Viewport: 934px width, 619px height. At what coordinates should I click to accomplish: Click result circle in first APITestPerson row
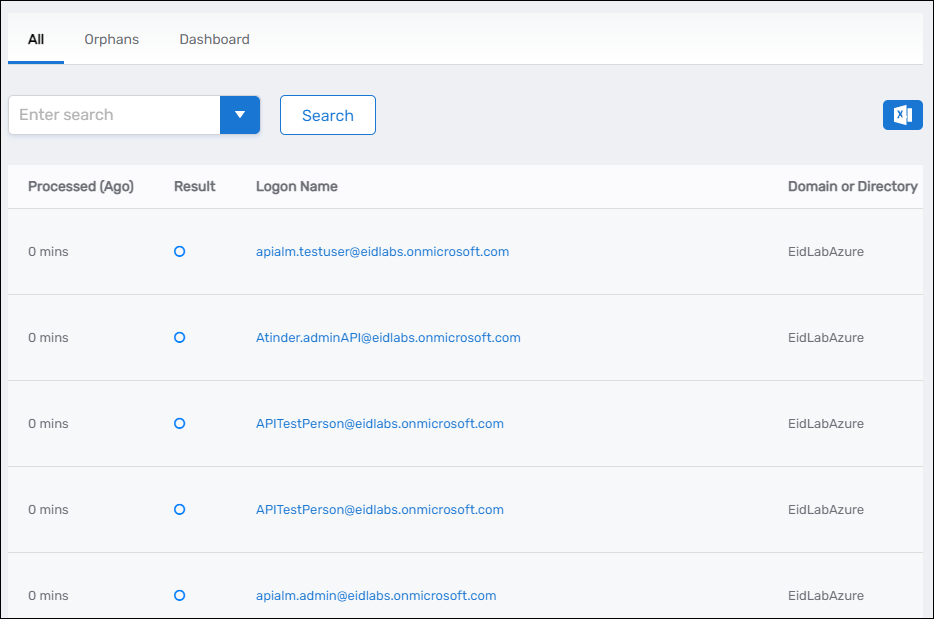coord(179,424)
